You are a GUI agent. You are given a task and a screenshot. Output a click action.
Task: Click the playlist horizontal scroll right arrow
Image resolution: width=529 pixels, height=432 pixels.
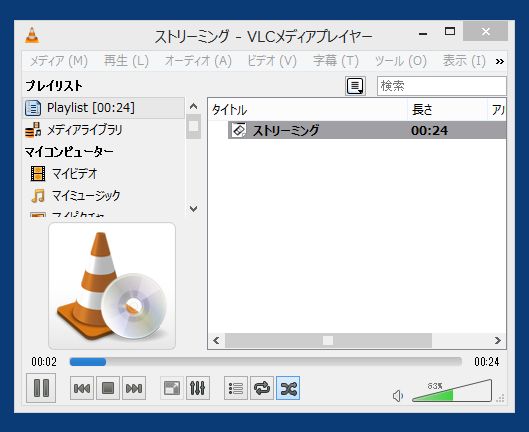[x=498, y=341]
